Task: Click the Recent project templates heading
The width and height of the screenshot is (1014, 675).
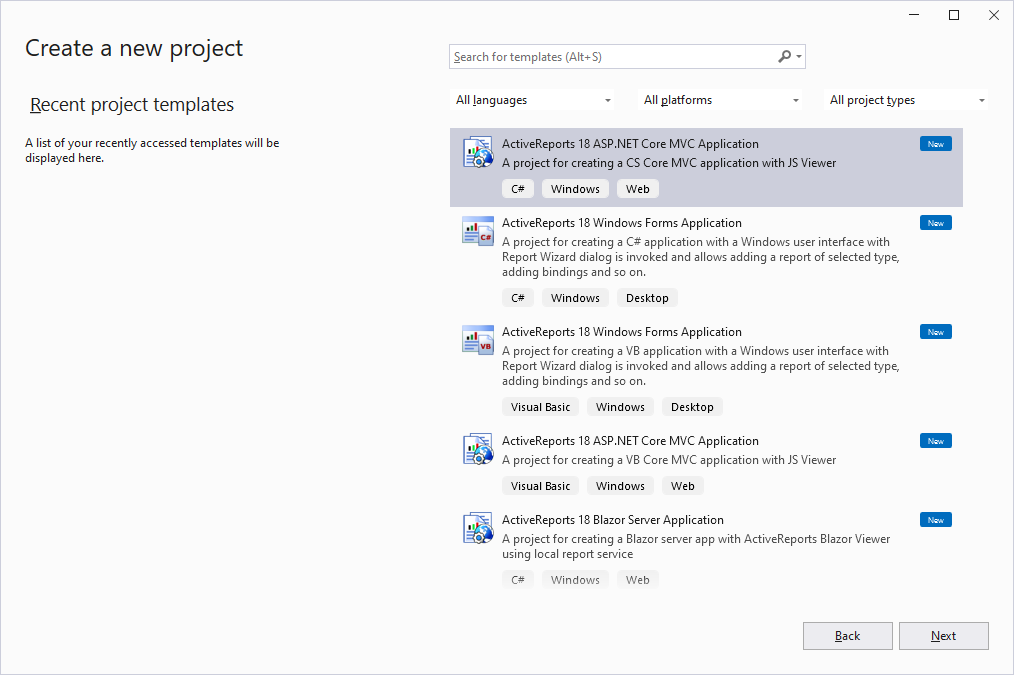Action: point(132,105)
